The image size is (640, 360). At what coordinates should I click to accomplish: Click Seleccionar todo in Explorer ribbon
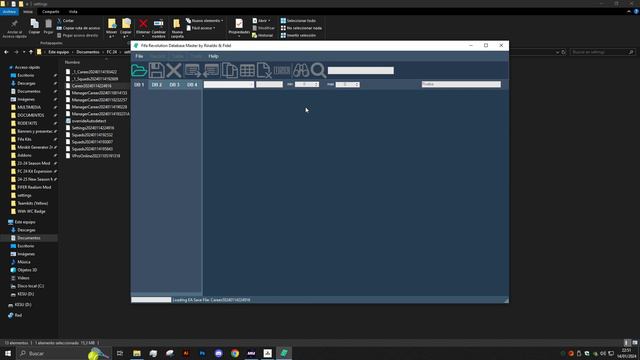coord(298,20)
